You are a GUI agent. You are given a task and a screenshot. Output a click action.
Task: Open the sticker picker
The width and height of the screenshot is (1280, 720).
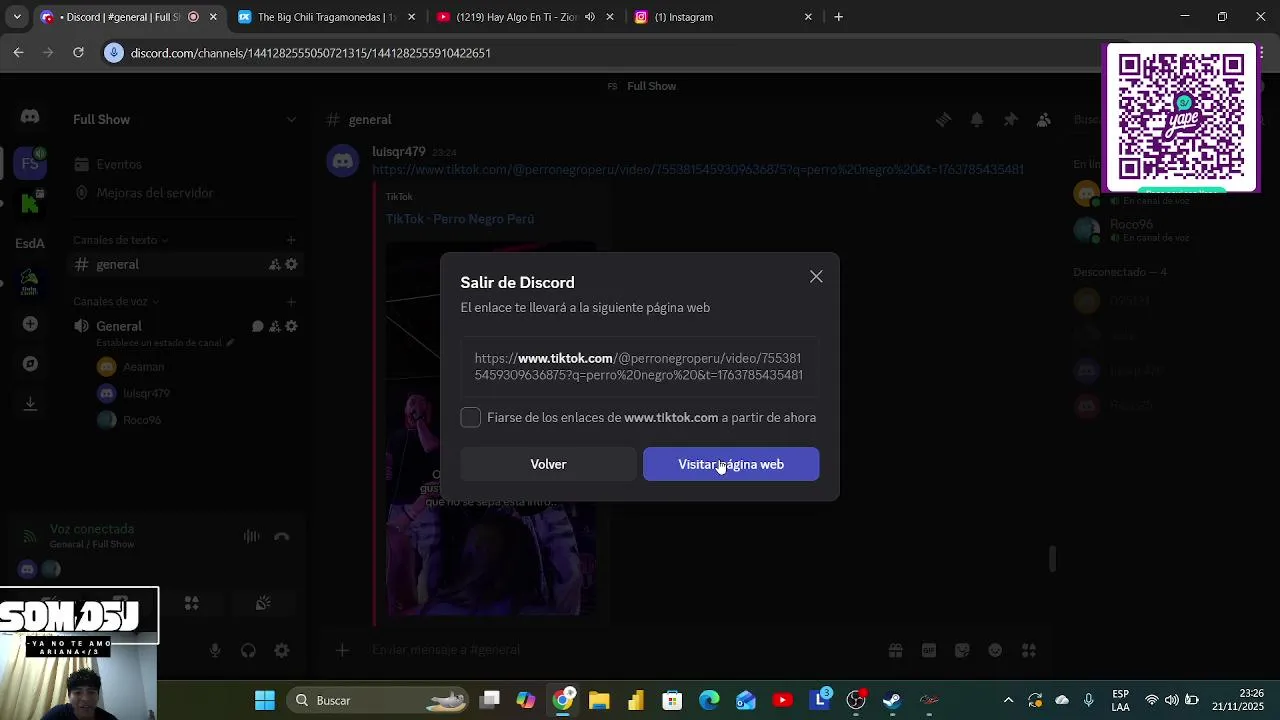(x=962, y=650)
